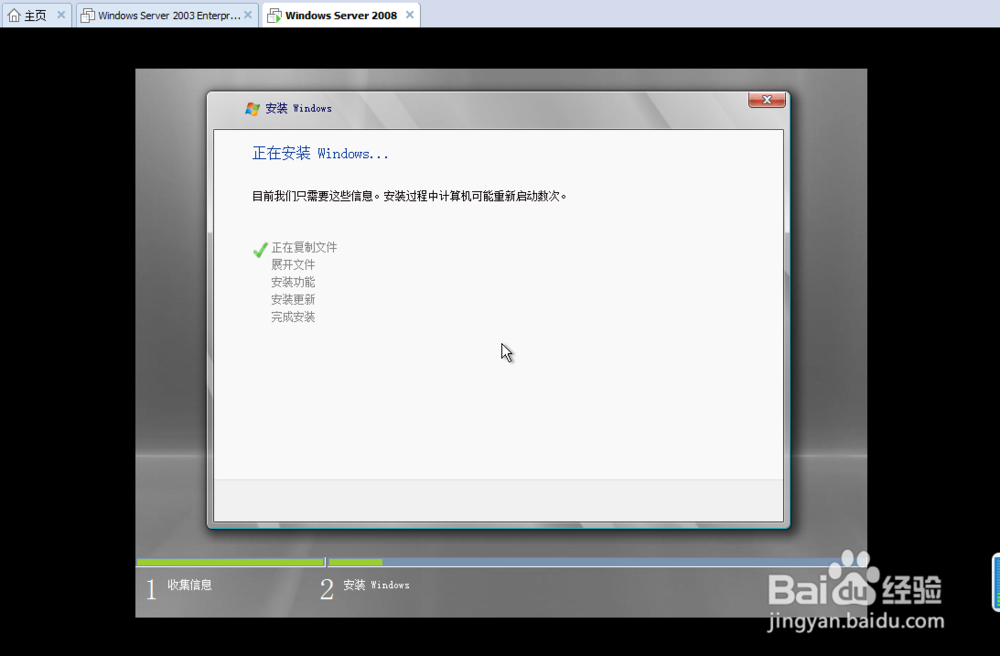Click the 收集信息 progress bar

pos(230,563)
